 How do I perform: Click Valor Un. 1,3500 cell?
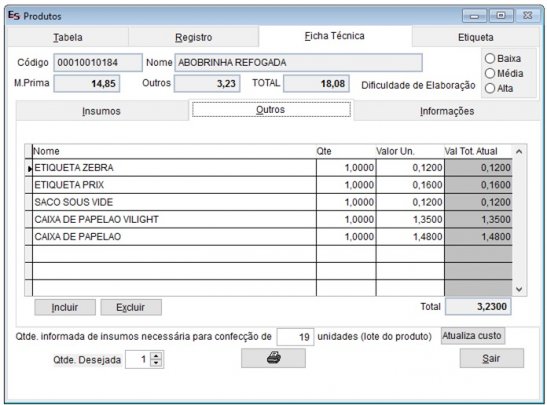coord(410,219)
